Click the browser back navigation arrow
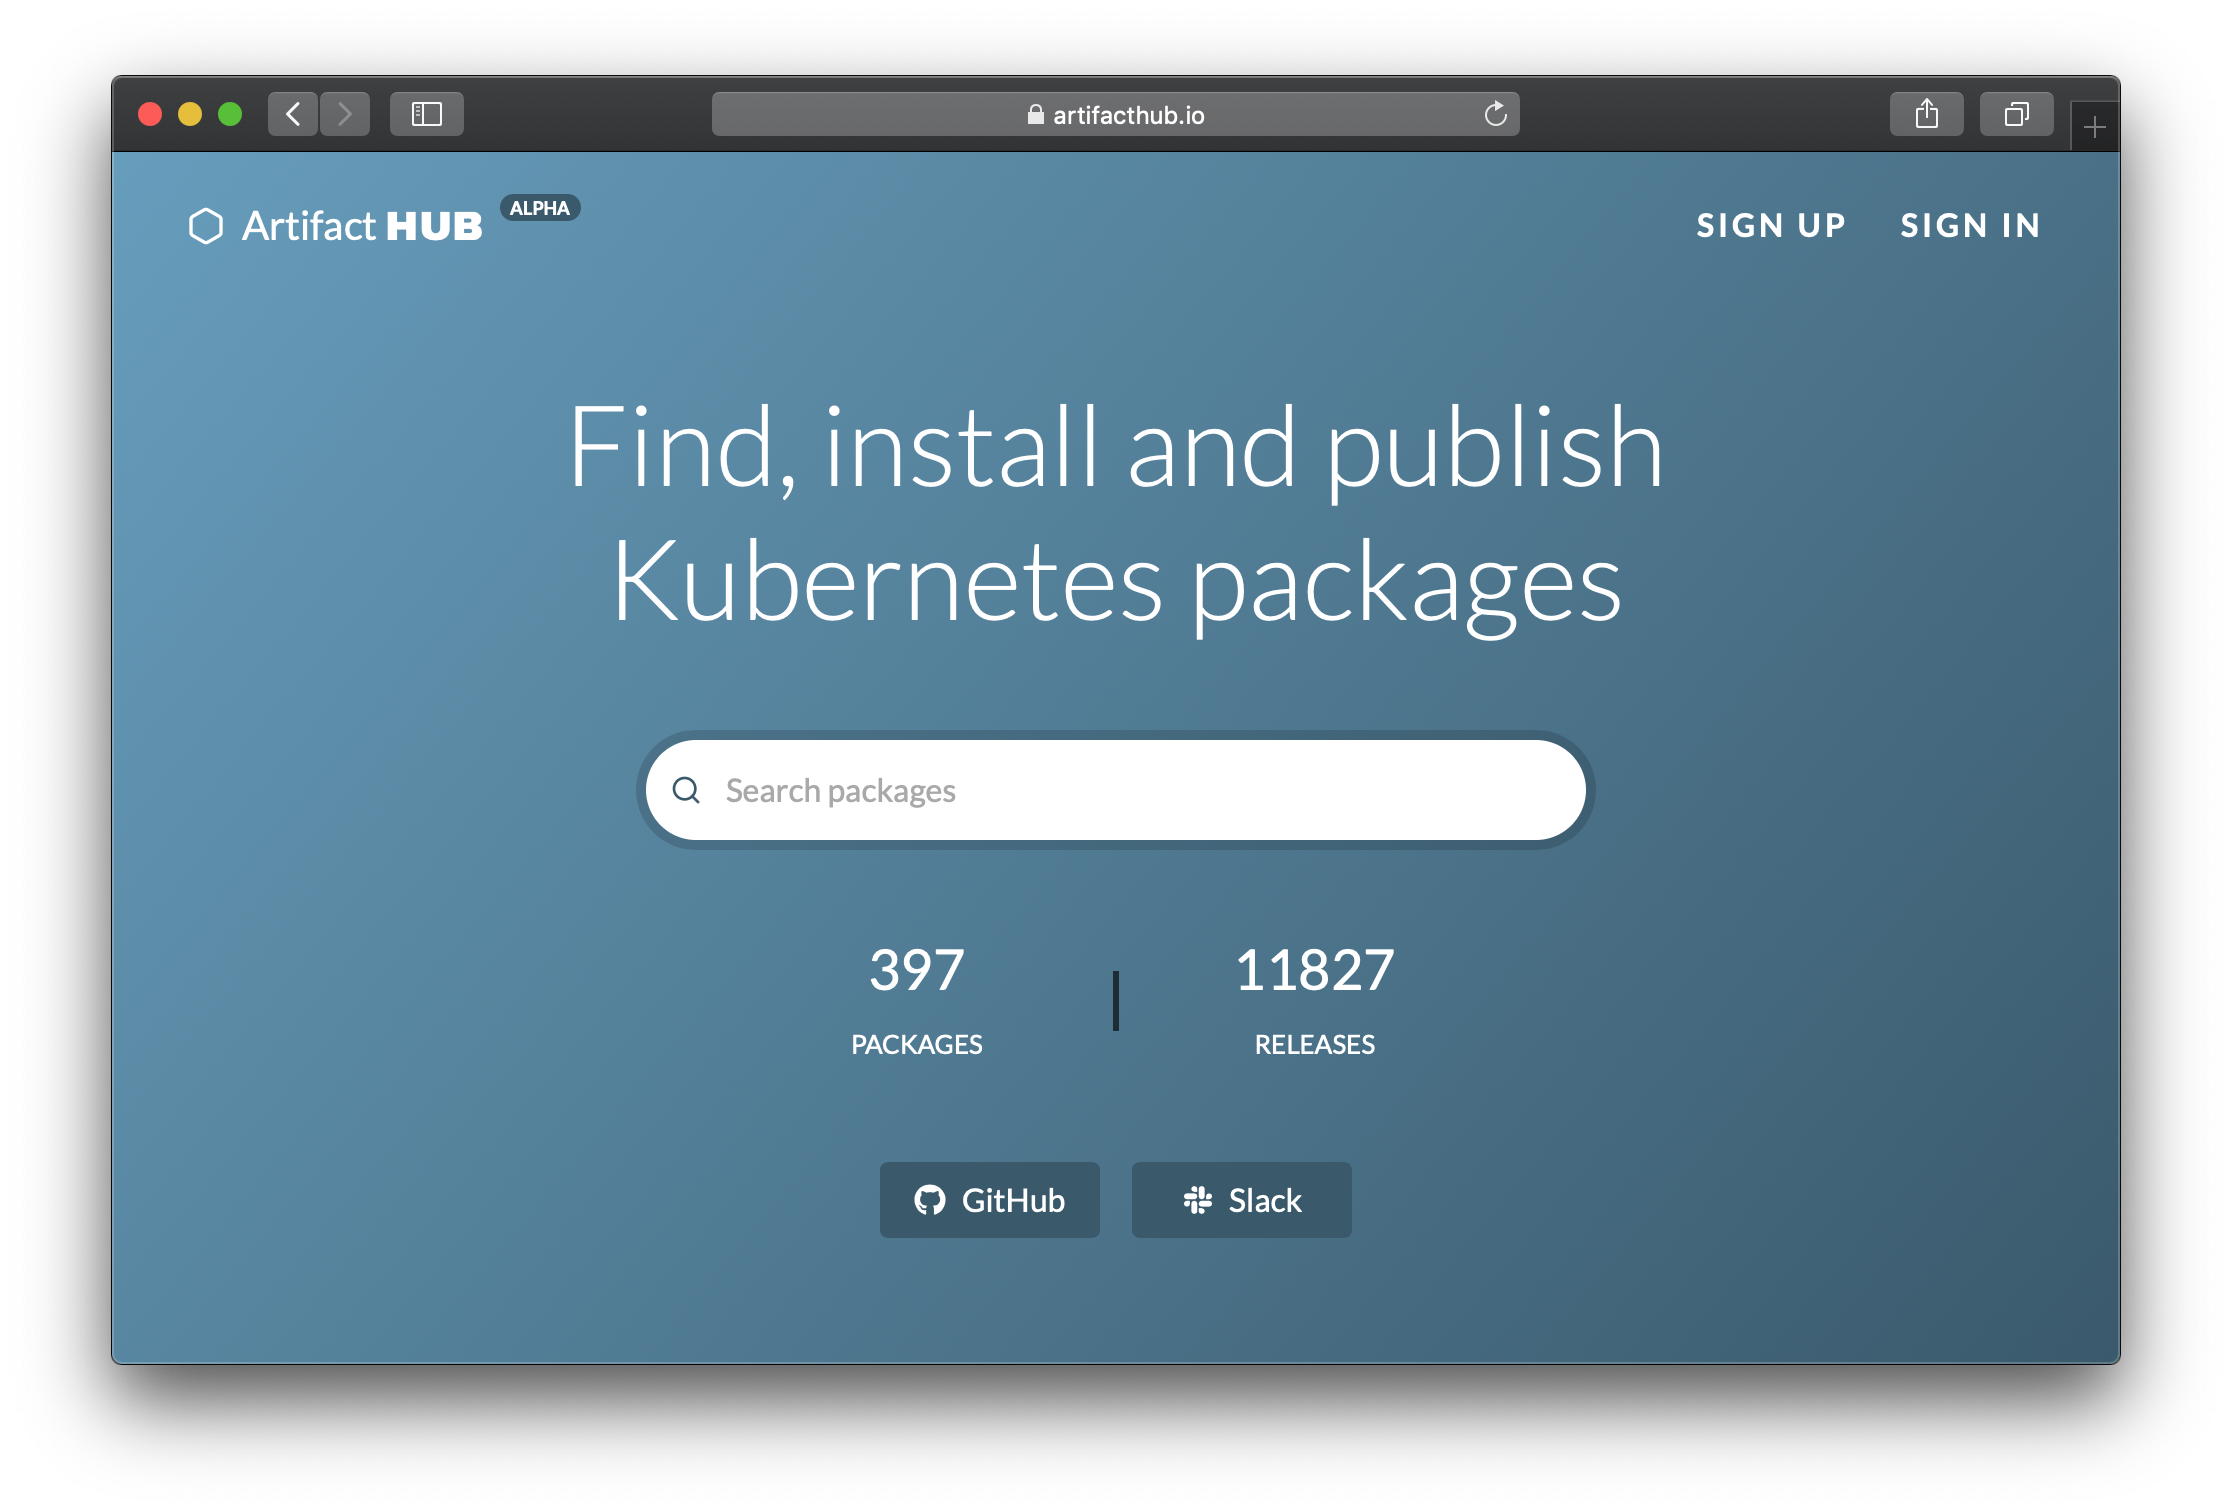 click(x=292, y=115)
